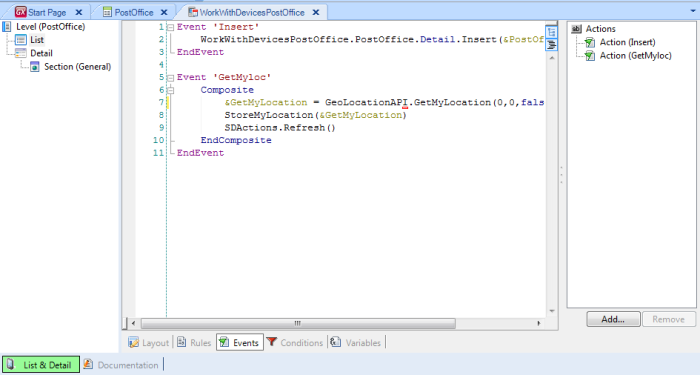The height and width of the screenshot is (375, 700).
Task: Click SDActions.Refresh() in line 9
Action: click(x=280, y=128)
